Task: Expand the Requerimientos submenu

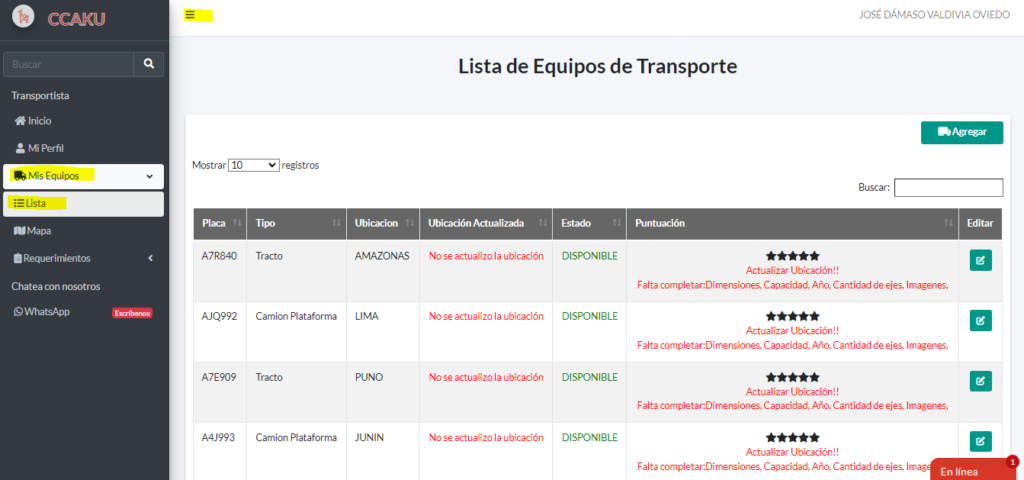Action: pos(149,258)
